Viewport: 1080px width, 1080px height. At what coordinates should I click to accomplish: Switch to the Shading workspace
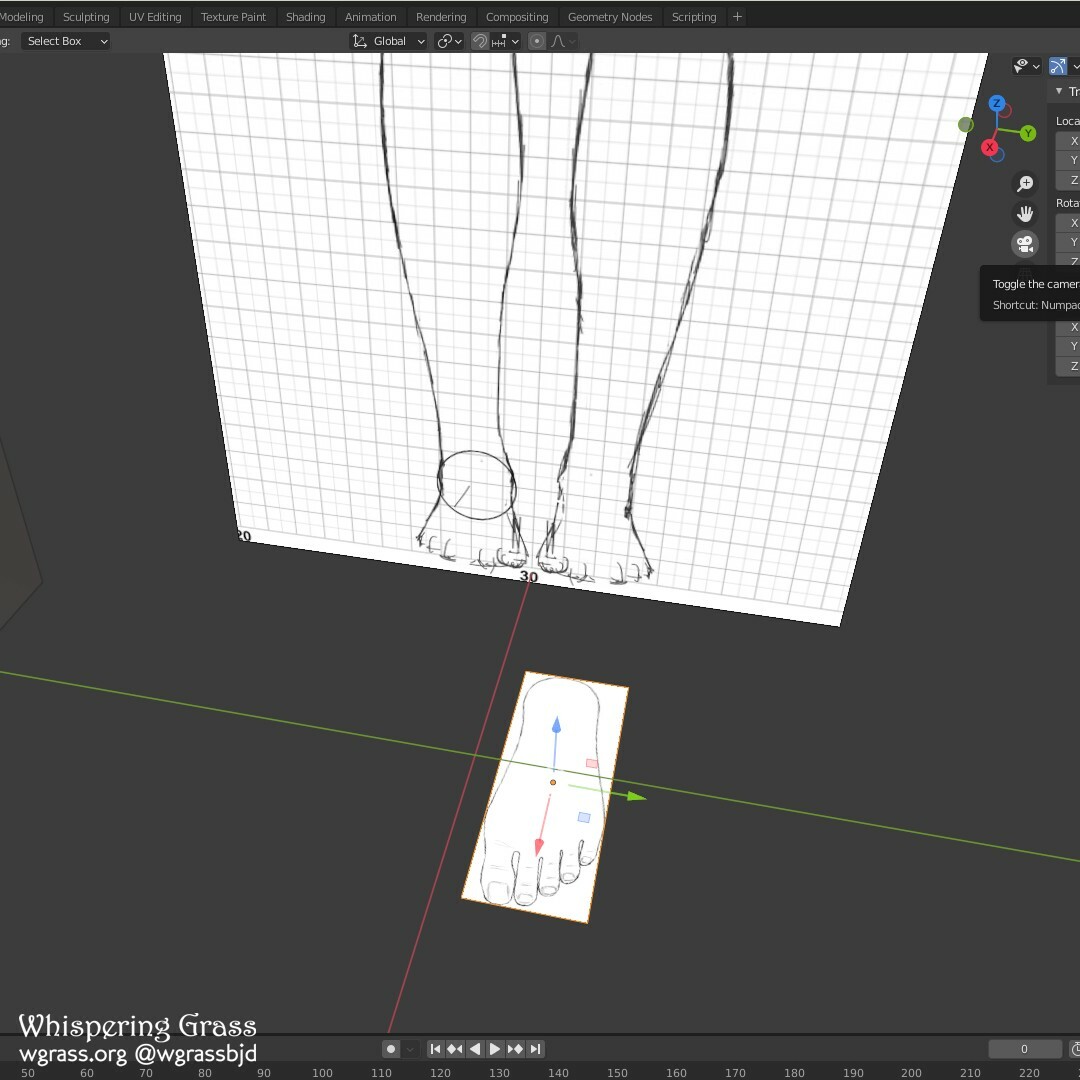coord(305,17)
